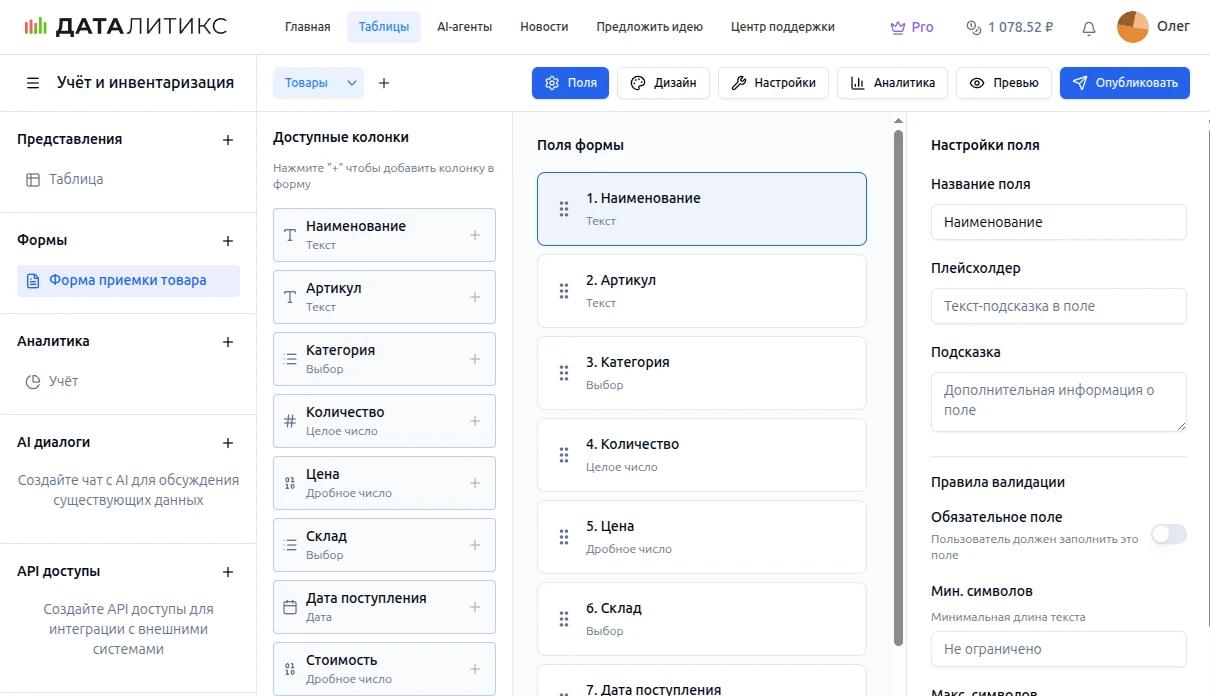Add Количество column using its plus icon

475,421
